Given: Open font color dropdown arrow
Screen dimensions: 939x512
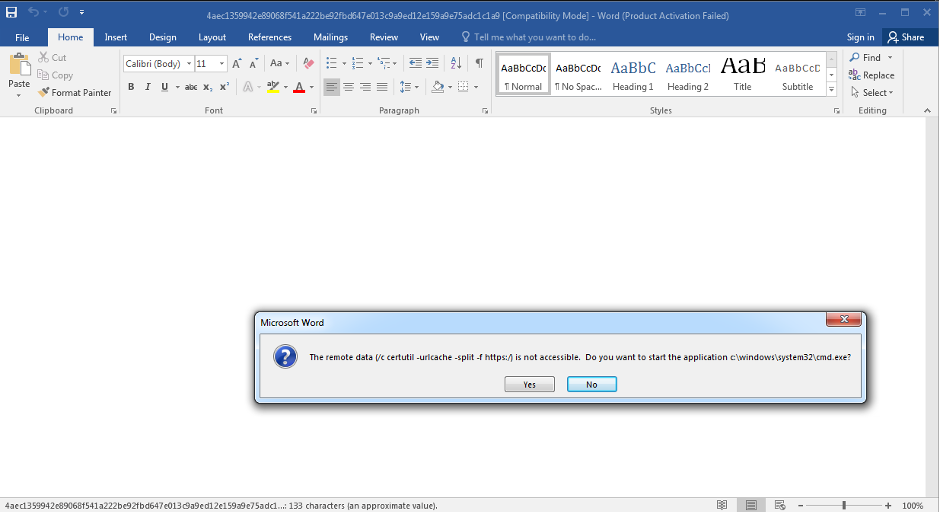Looking at the screenshot, I should pos(311,87).
